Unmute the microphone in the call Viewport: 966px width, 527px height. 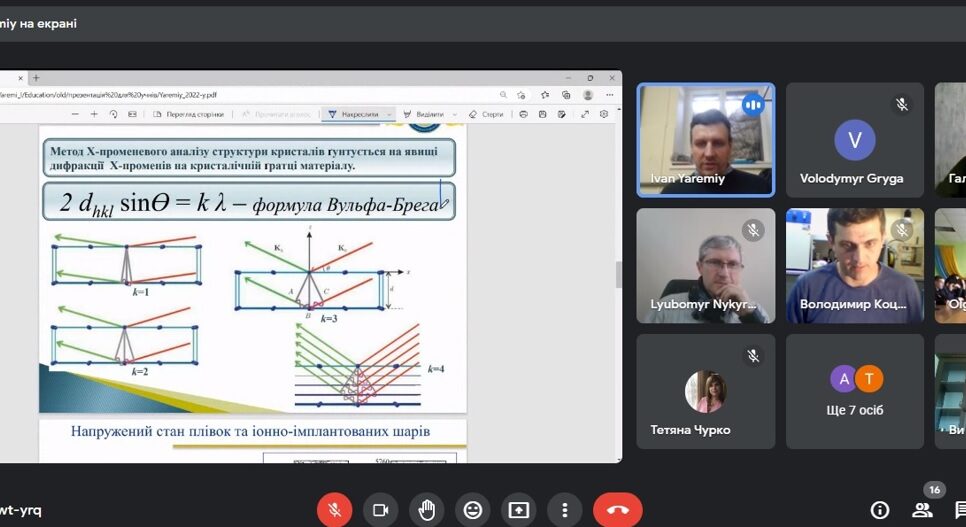pyautogui.click(x=334, y=510)
